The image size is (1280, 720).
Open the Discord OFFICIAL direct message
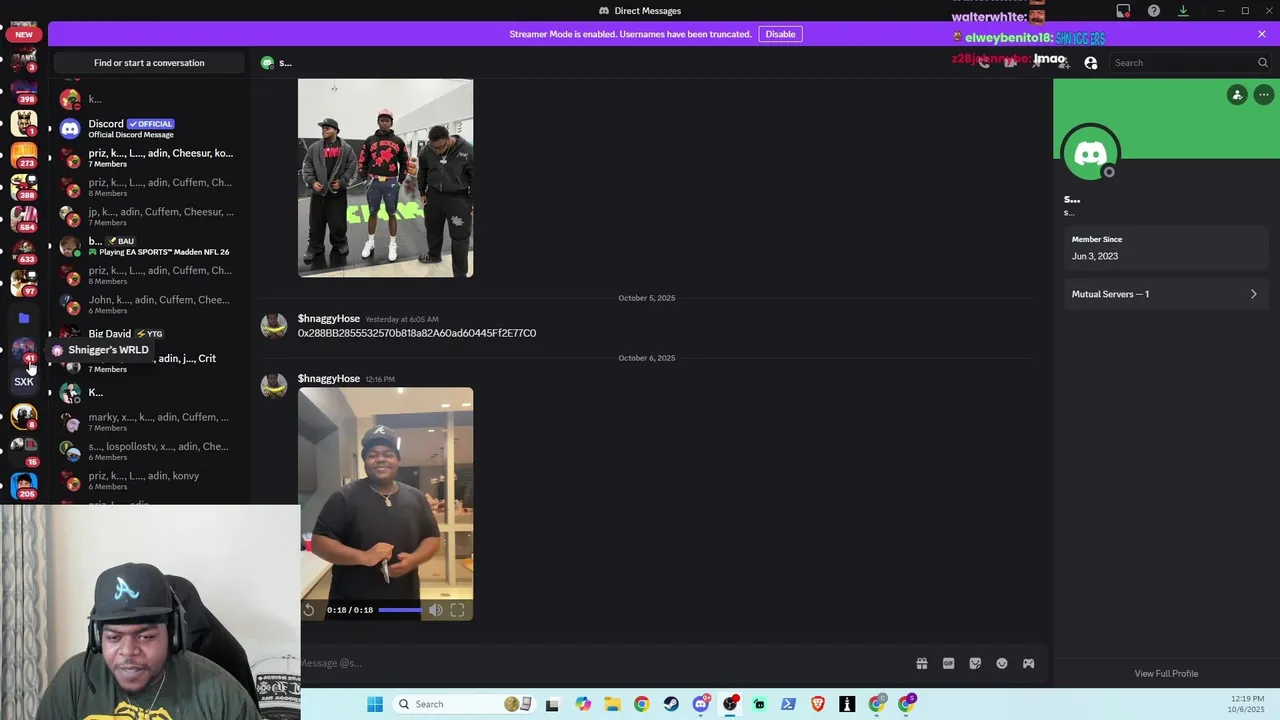[149, 128]
